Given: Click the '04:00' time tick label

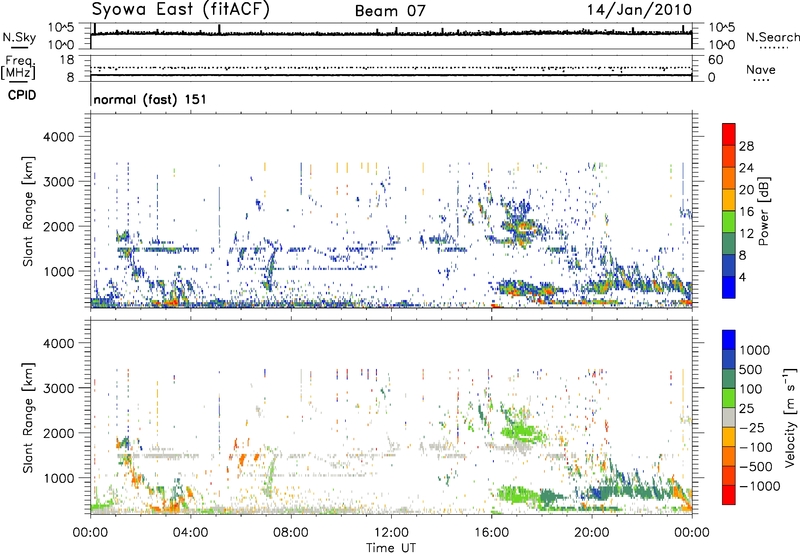Looking at the screenshot, I should [190, 533].
